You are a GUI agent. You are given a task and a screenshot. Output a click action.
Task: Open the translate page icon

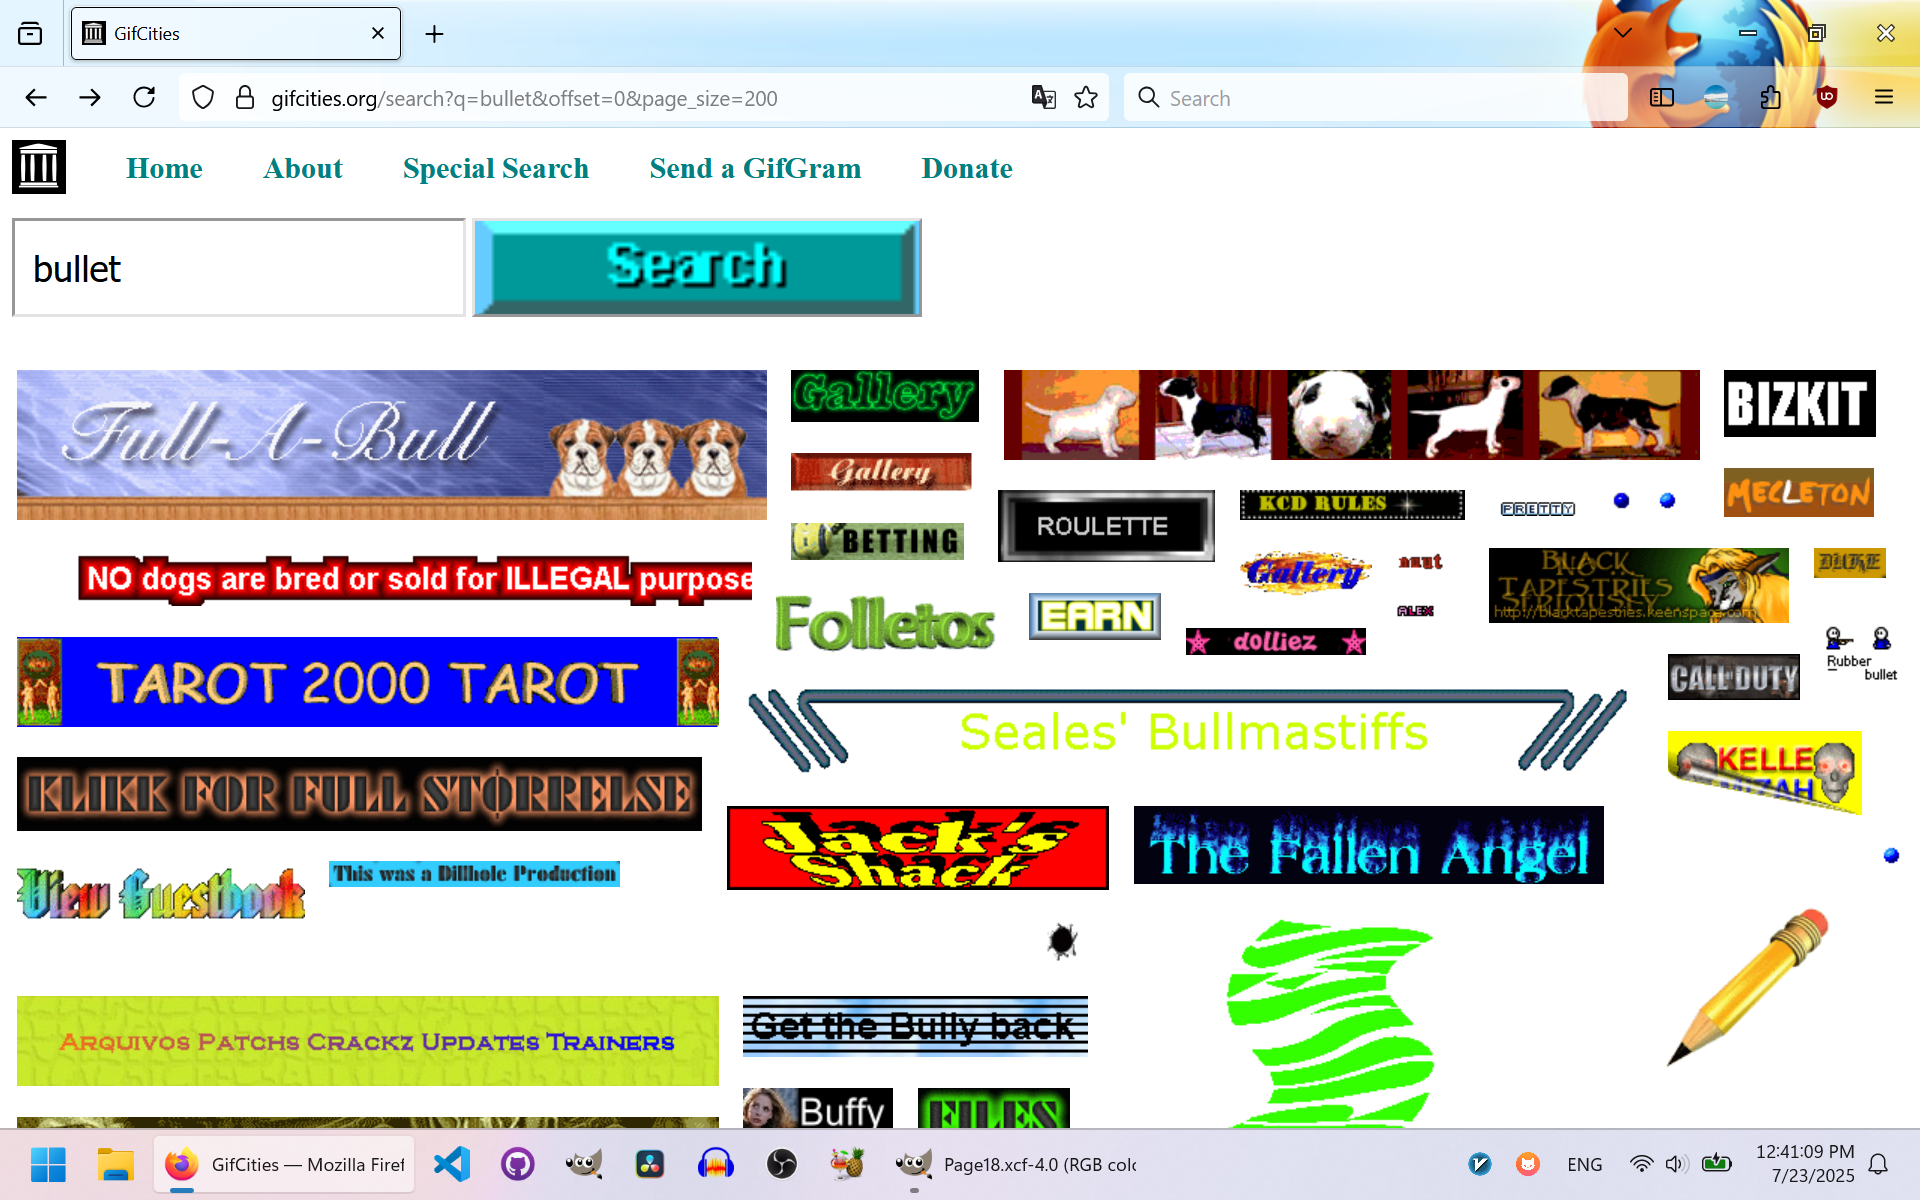click(1043, 97)
